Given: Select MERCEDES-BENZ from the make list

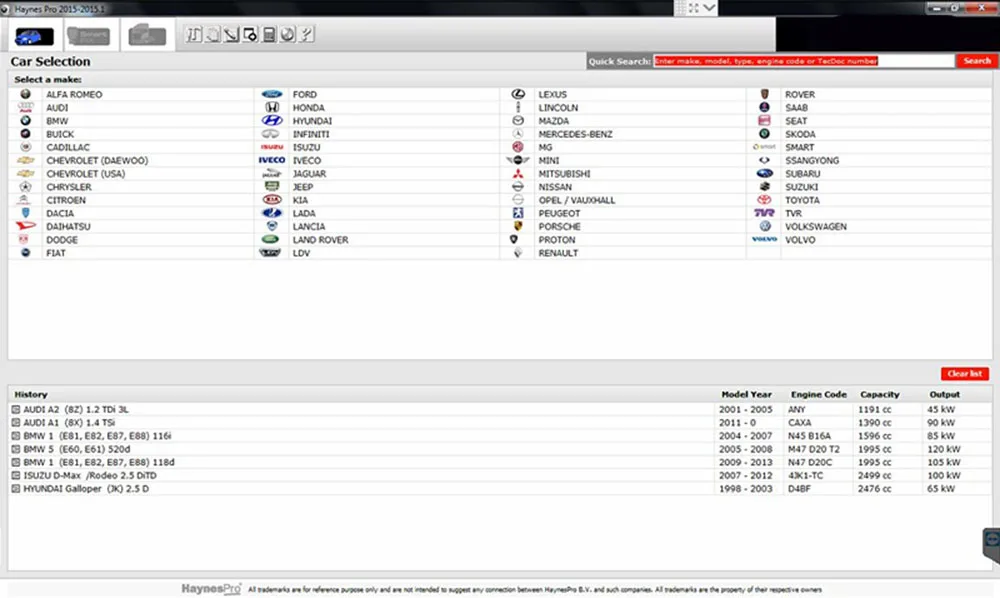Looking at the screenshot, I should [575, 134].
